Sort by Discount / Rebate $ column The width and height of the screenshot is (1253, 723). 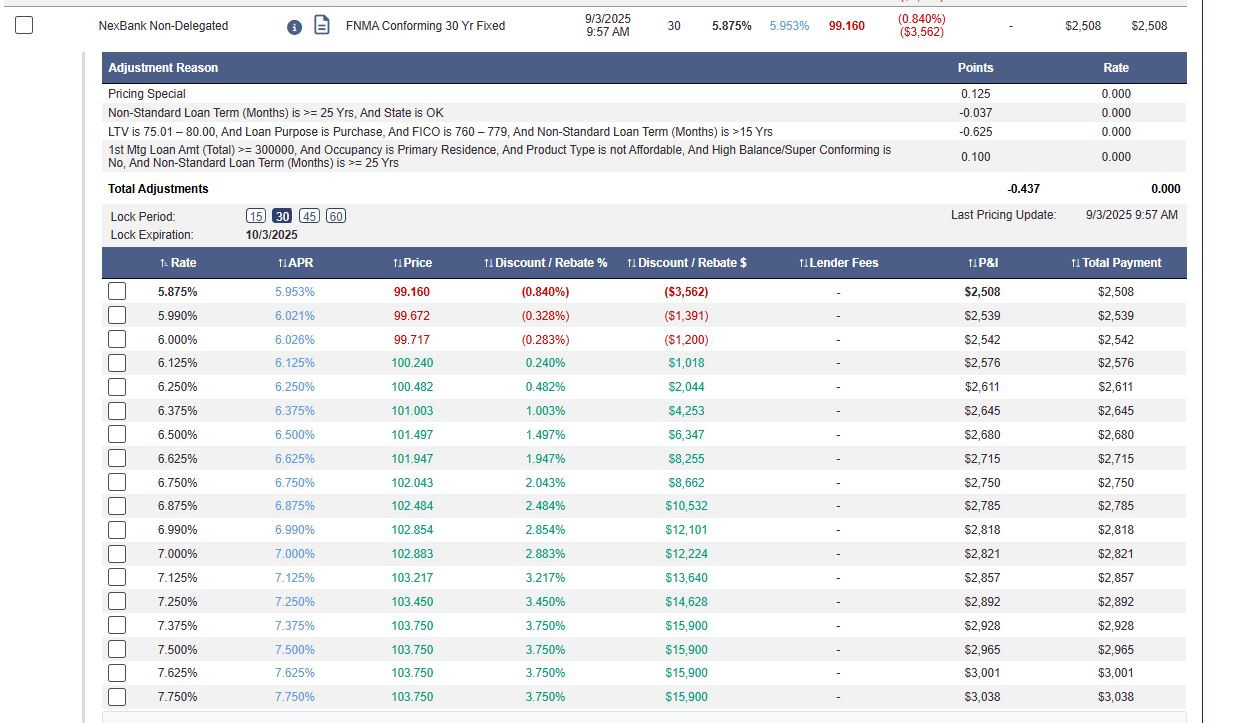pos(687,263)
